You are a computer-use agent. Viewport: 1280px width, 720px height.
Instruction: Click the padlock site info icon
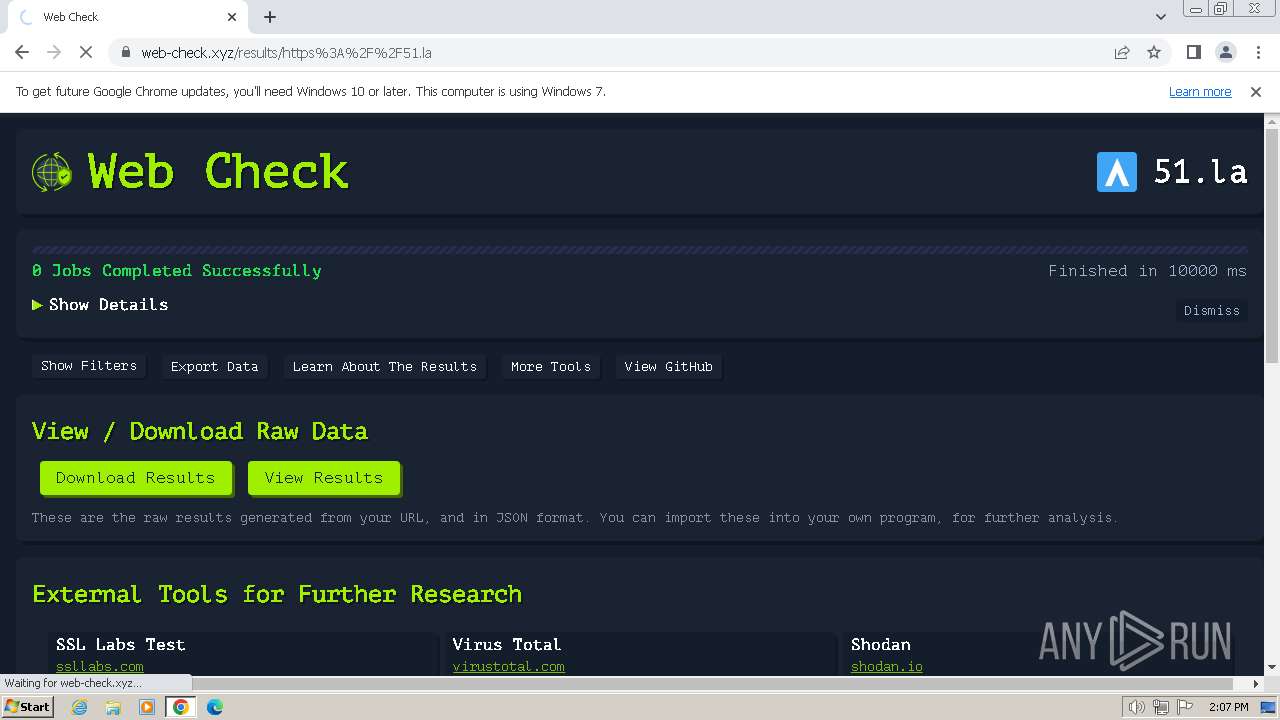(x=125, y=52)
